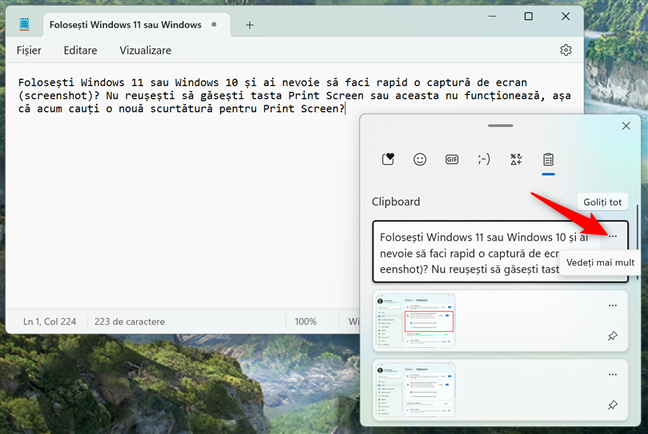Click the Ln 1, Col 224 status entry
This screenshot has width=648, height=434.
tap(50, 322)
